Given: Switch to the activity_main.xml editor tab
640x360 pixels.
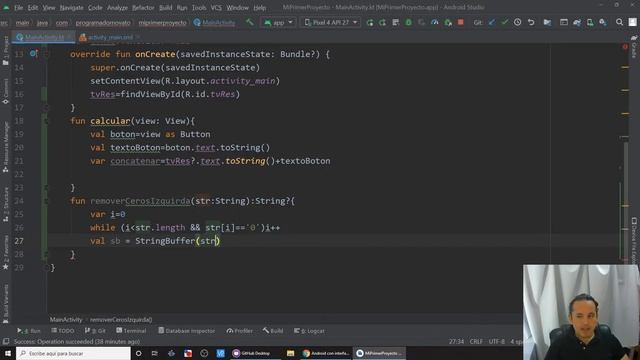Looking at the screenshot, I should pos(110,37).
